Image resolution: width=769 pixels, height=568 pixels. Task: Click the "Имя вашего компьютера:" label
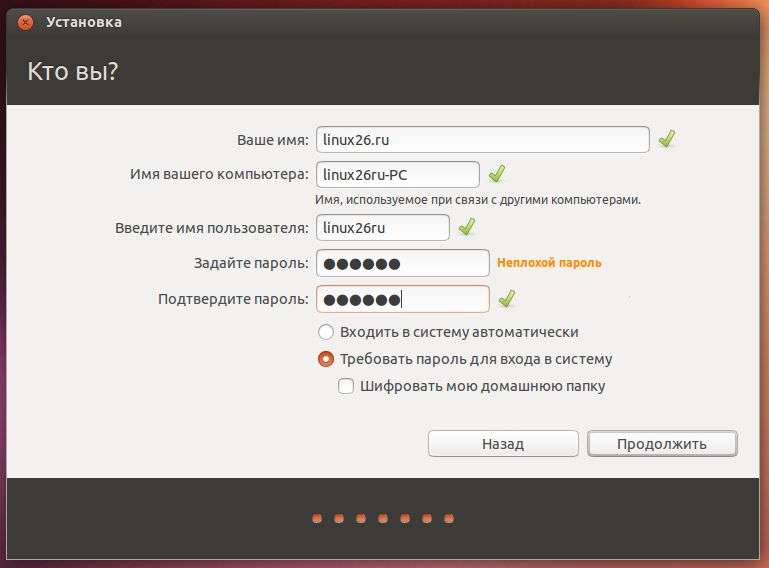tap(219, 175)
